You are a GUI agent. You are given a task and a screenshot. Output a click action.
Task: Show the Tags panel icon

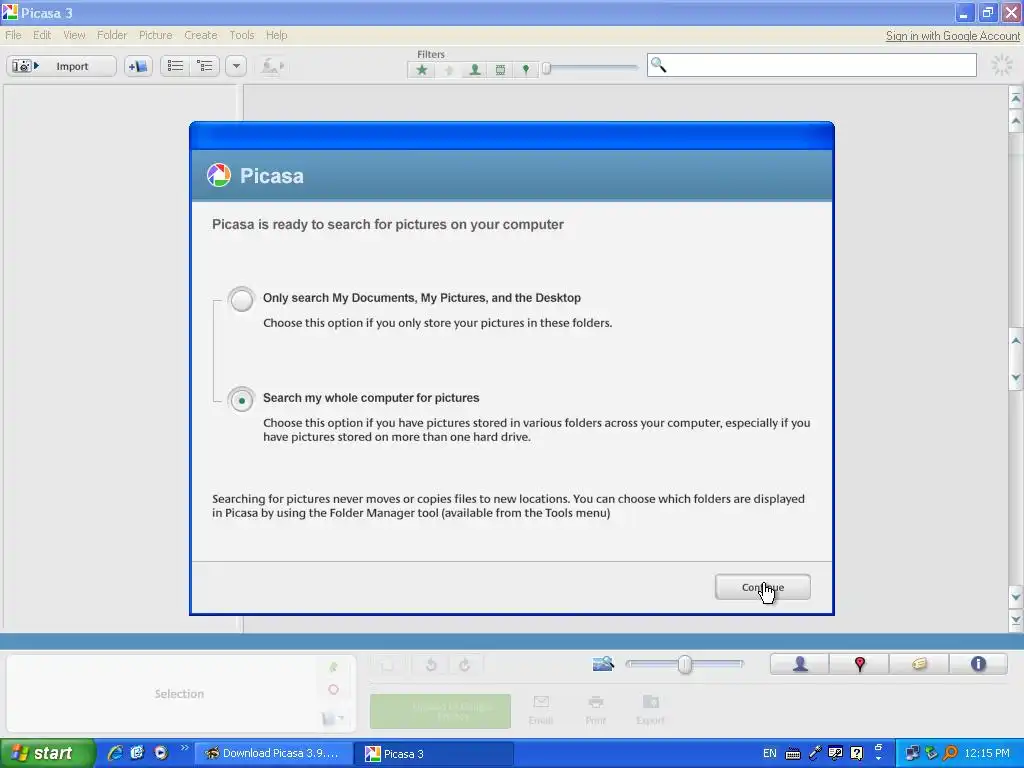pyautogui.click(x=919, y=664)
